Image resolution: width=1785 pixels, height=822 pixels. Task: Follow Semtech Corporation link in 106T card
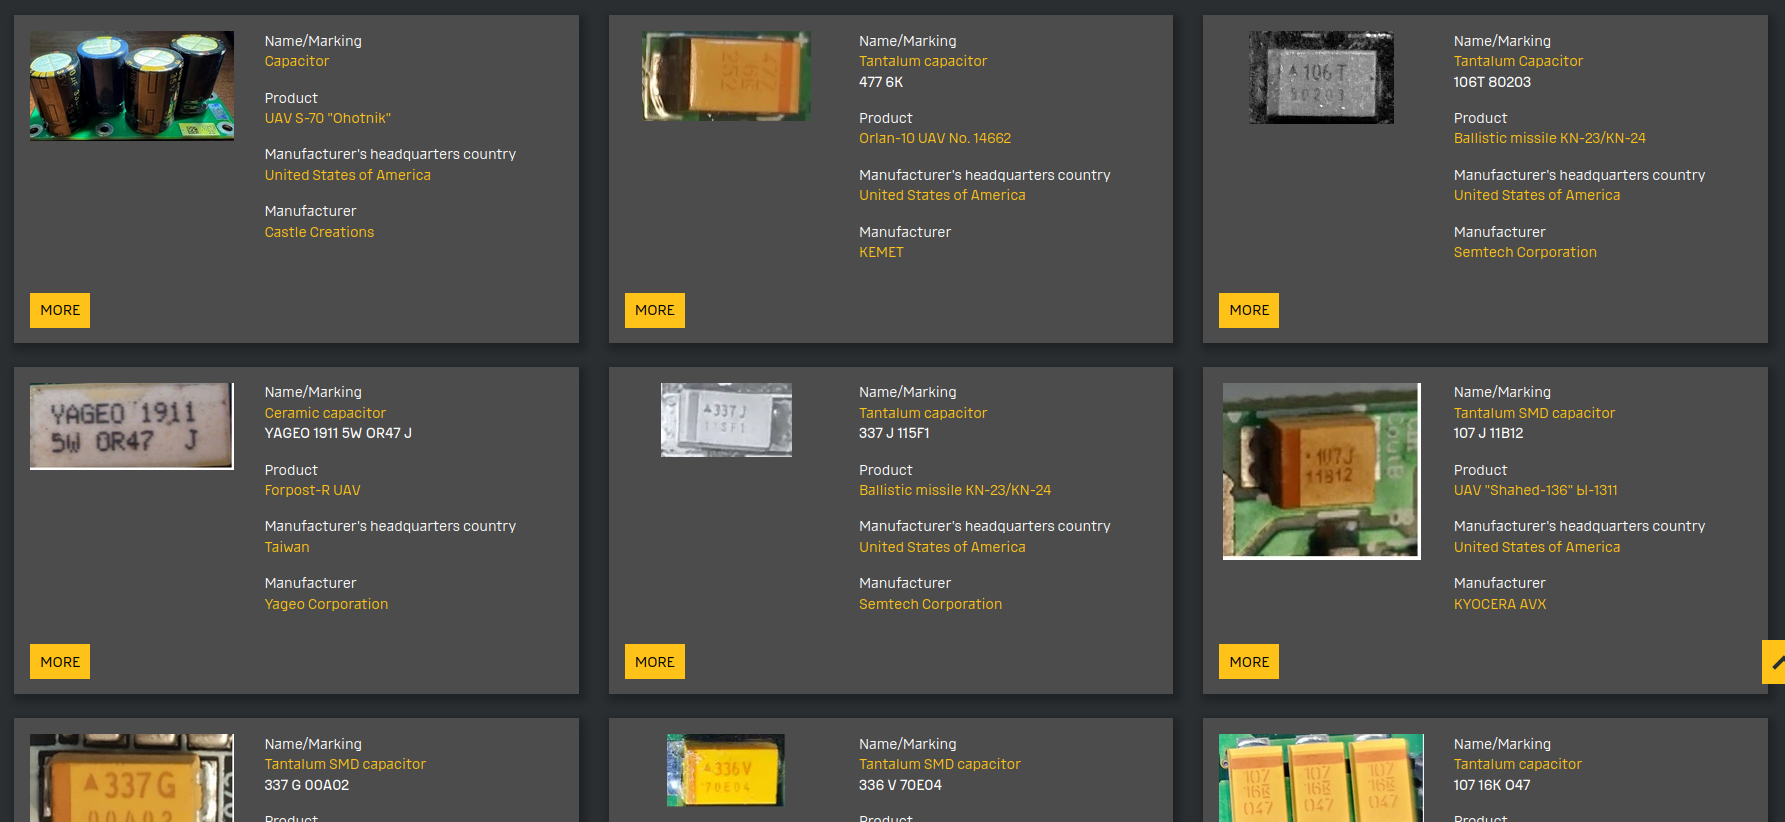point(1525,252)
